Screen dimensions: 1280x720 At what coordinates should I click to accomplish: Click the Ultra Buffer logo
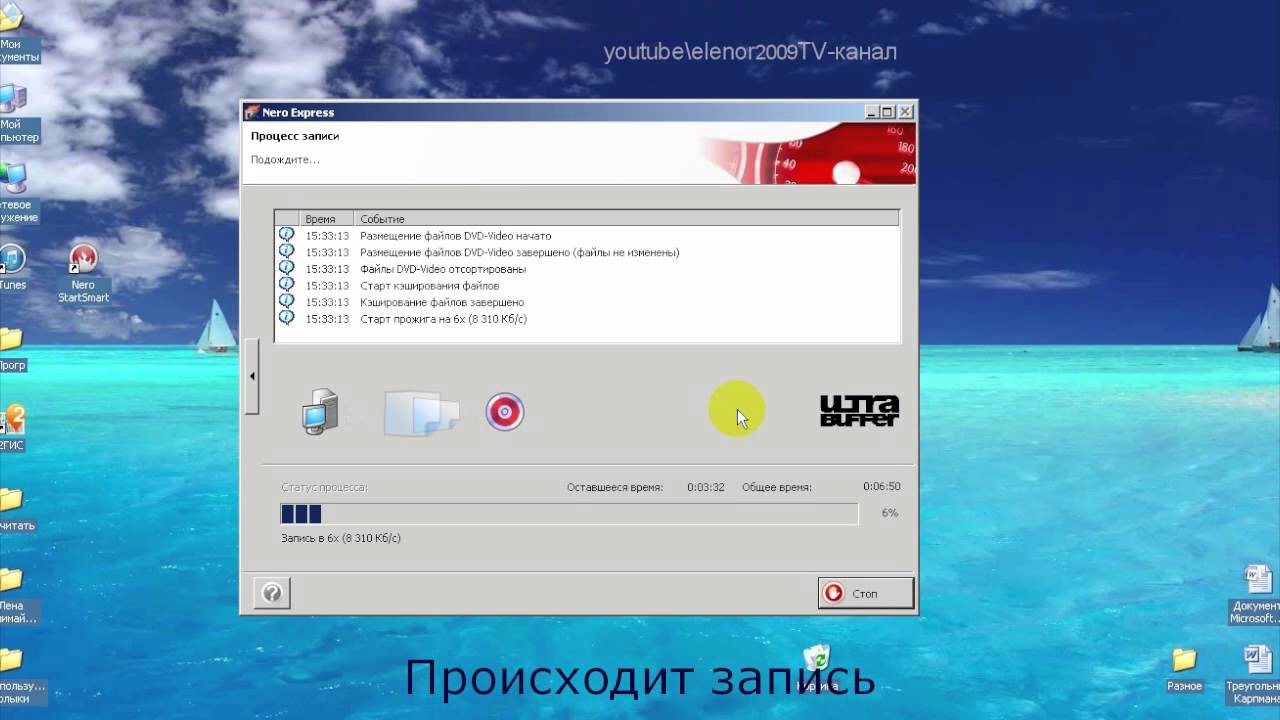coord(859,411)
